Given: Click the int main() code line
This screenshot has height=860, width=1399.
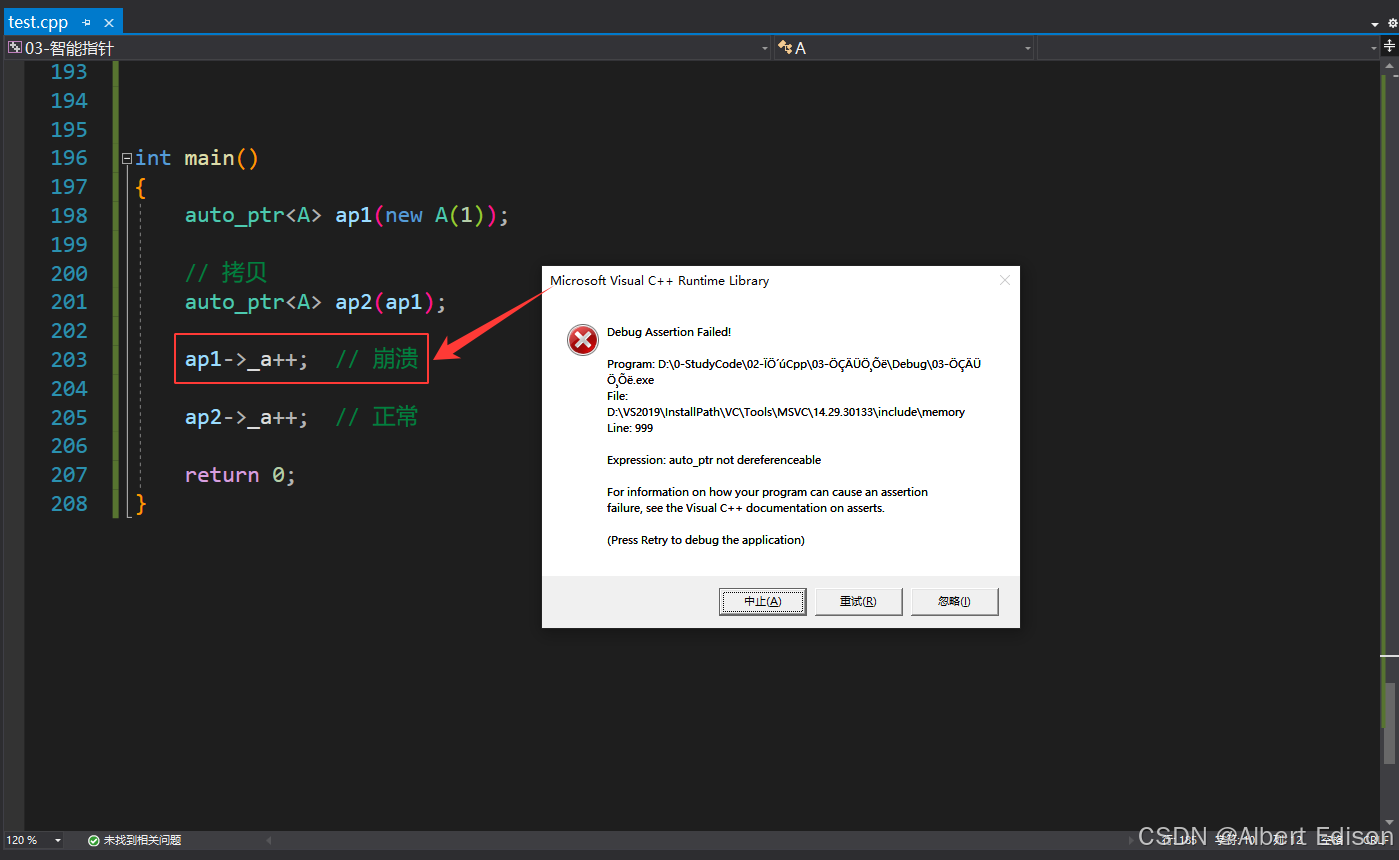Looking at the screenshot, I should (x=197, y=158).
